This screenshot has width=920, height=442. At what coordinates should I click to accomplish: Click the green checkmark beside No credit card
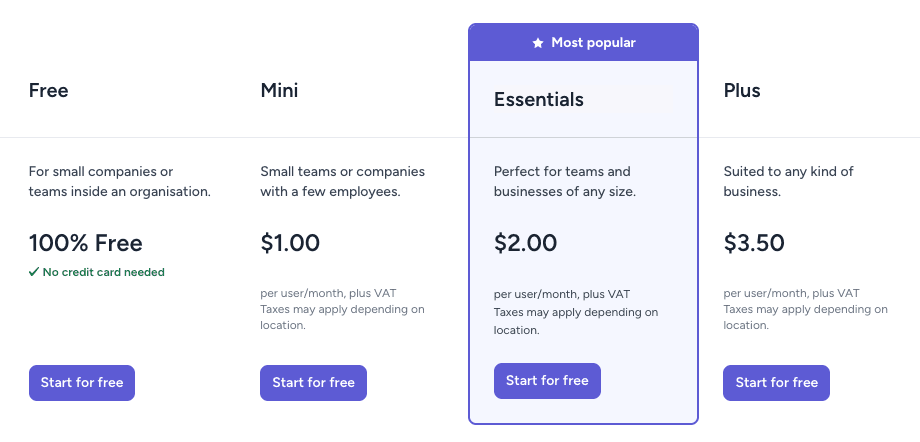click(34, 272)
